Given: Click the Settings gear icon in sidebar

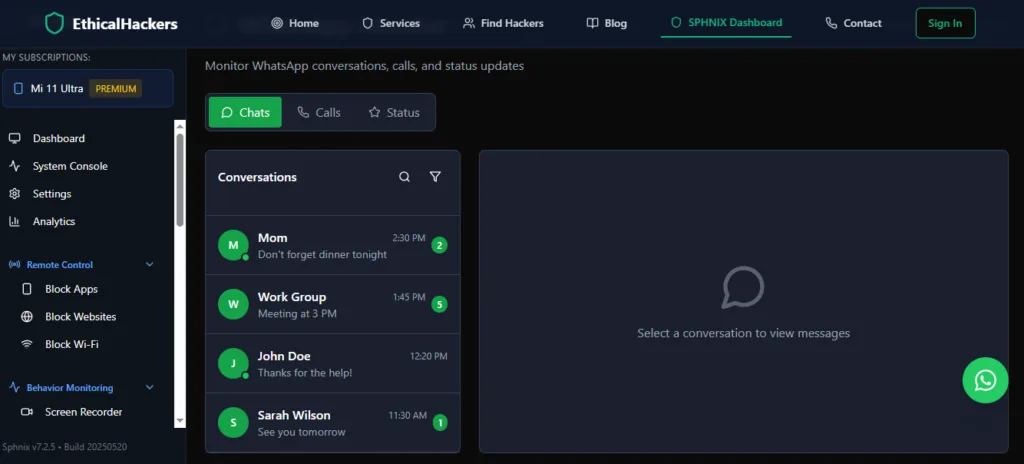Looking at the screenshot, I should 14,193.
